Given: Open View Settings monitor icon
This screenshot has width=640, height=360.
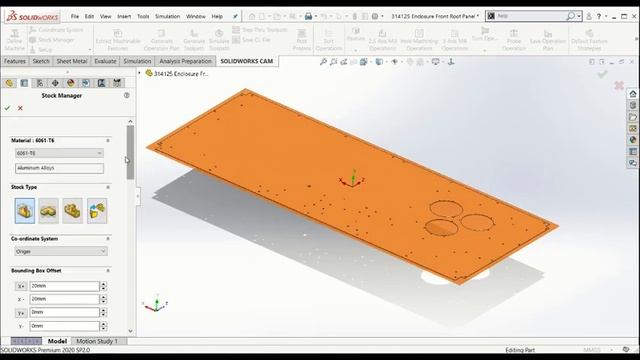Looking at the screenshot, I should point(436,62).
